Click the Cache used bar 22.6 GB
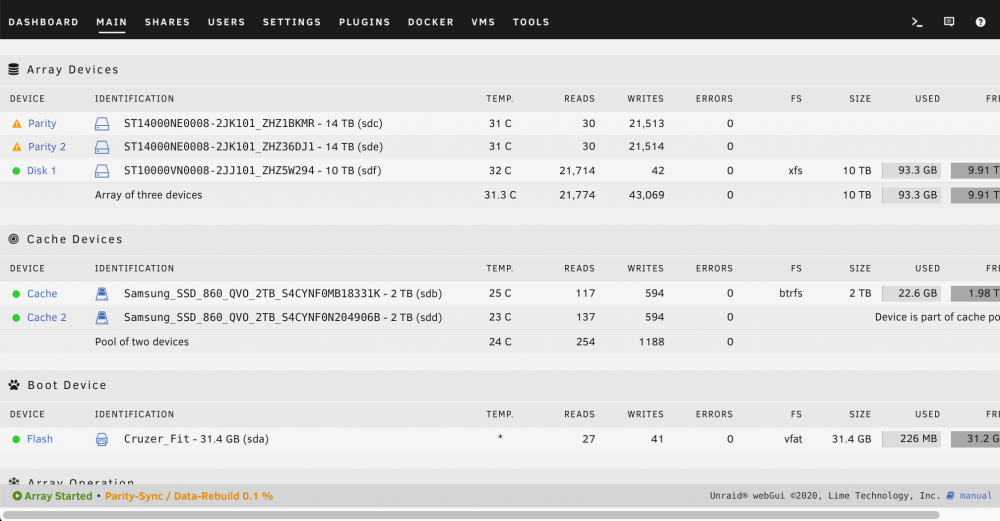 [x=911, y=293]
